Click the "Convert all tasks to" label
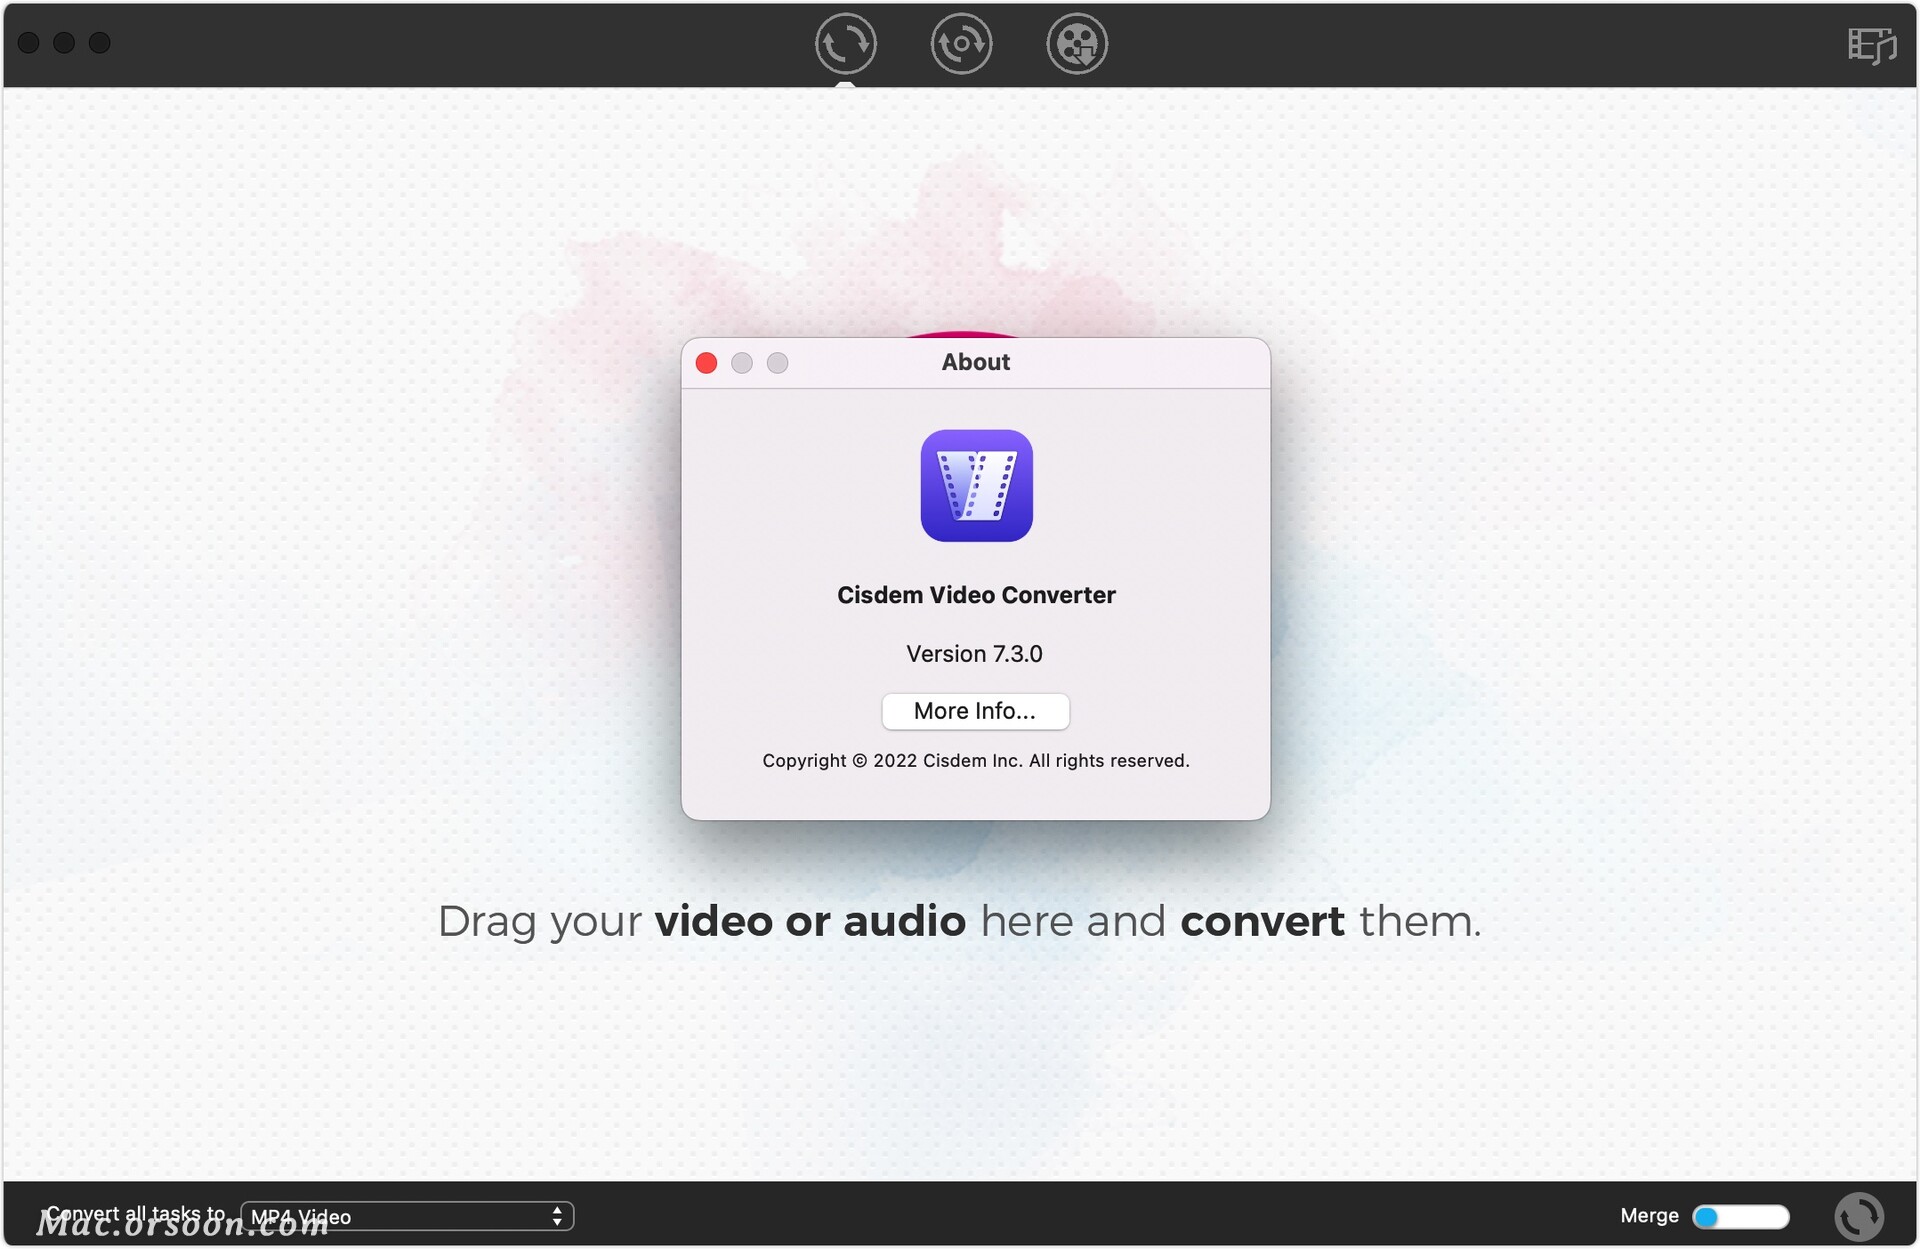This screenshot has height=1249, width=1920. click(x=136, y=1213)
